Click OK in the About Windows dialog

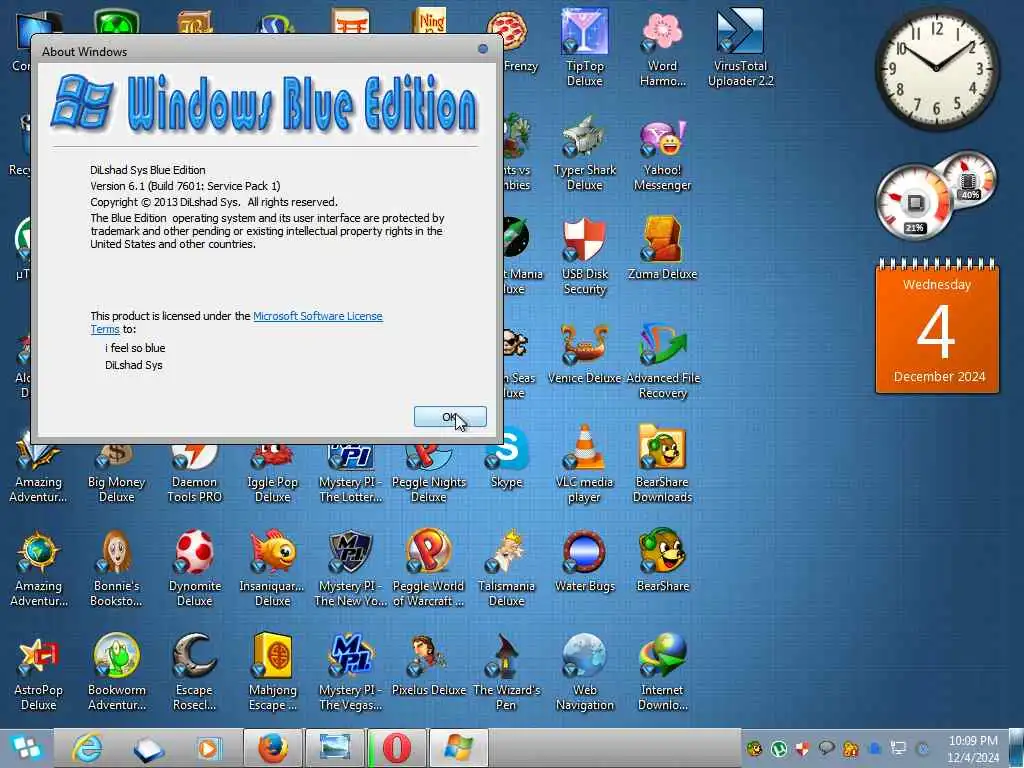click(450, 417)
